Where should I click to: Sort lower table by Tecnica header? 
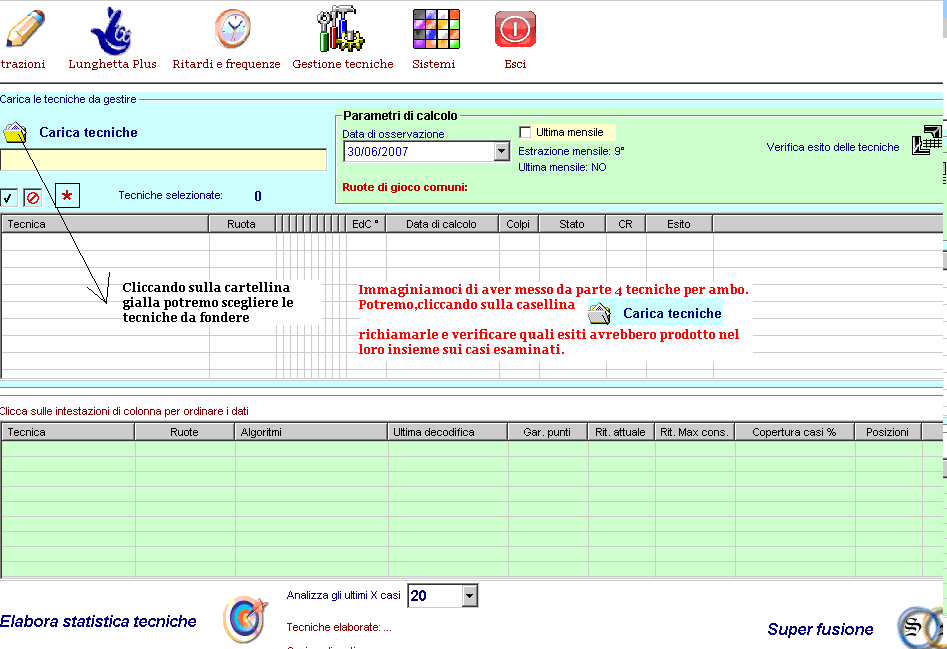tap(68, 432)
